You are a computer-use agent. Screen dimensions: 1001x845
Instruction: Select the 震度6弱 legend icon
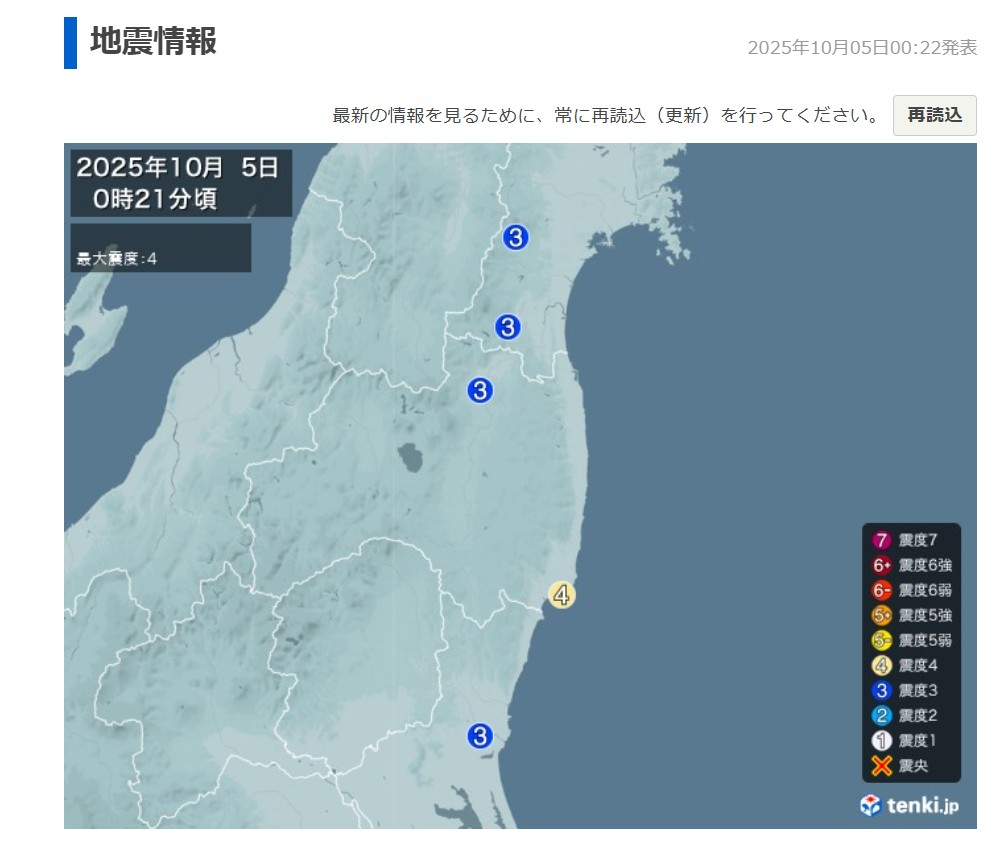881,590
